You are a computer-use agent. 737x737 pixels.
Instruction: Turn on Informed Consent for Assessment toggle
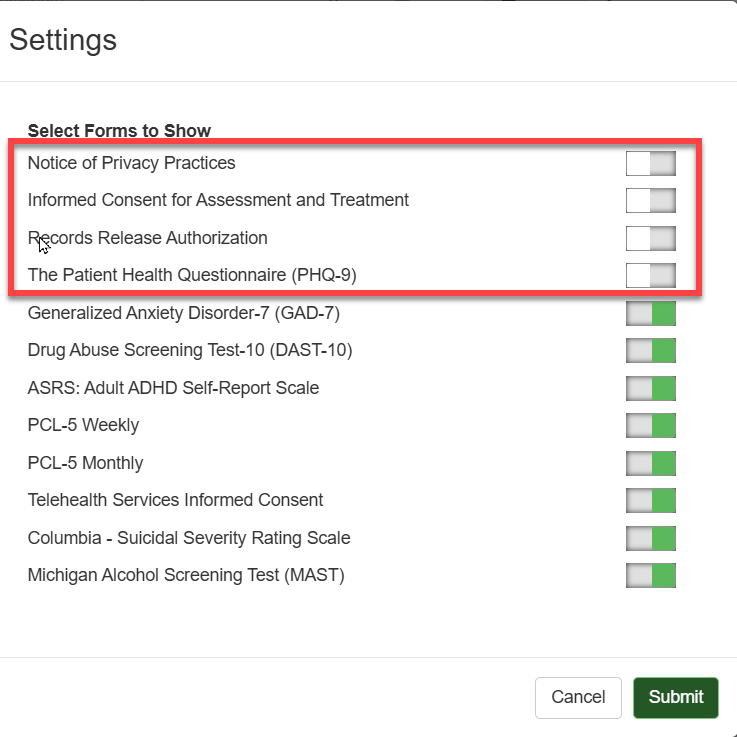(x=650, y=200)
